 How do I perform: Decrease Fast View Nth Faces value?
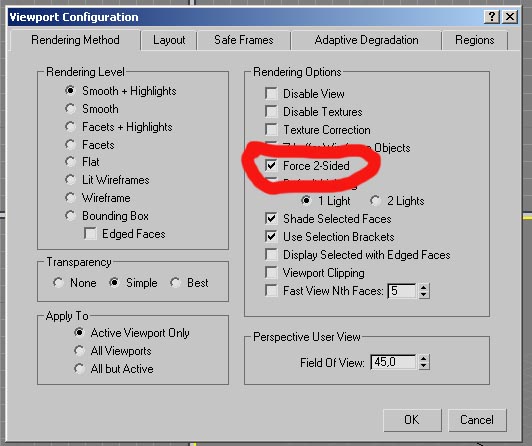coord(423,295)
